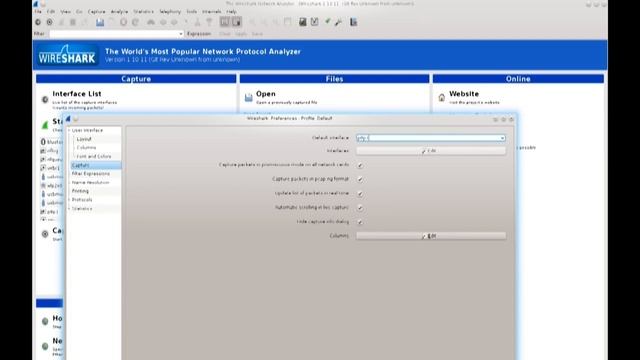Click the Apply filter button

pos(241,34)
